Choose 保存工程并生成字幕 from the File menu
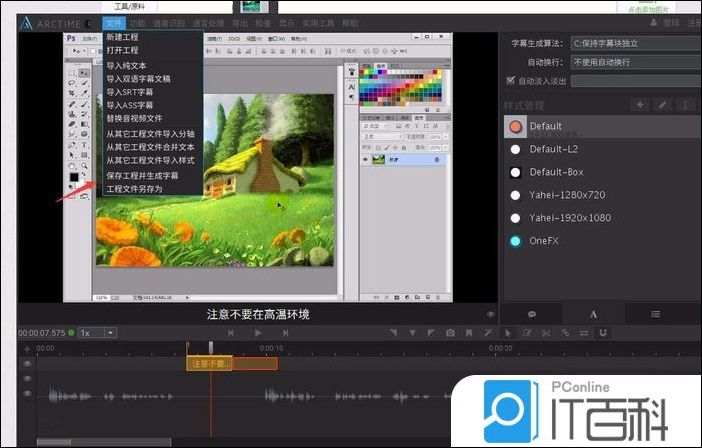 coord(142,175)
